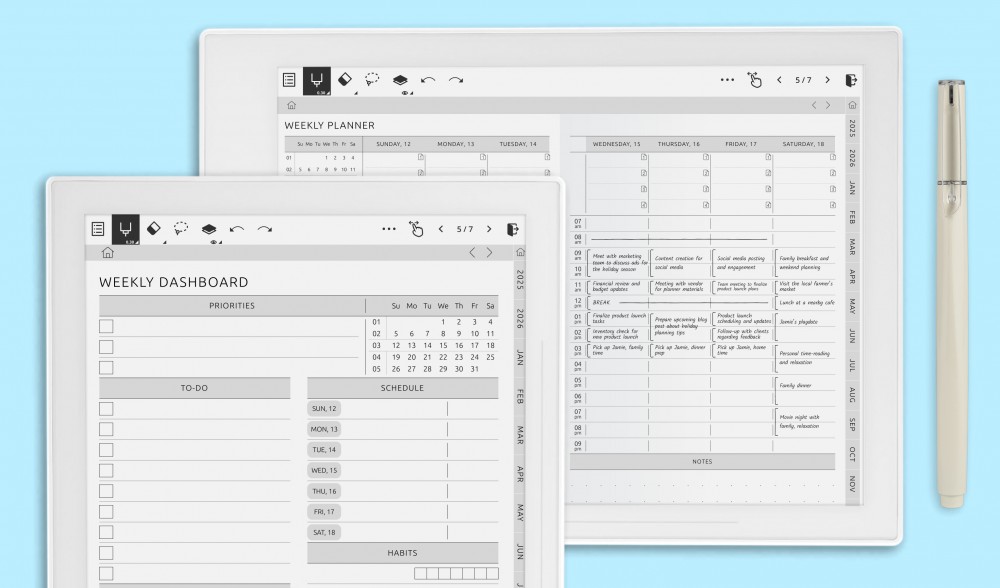The image size is (1000, 588).
Task: Go to the next page with the right arrow
Action: pyautogui.click(x=489, y=228)
